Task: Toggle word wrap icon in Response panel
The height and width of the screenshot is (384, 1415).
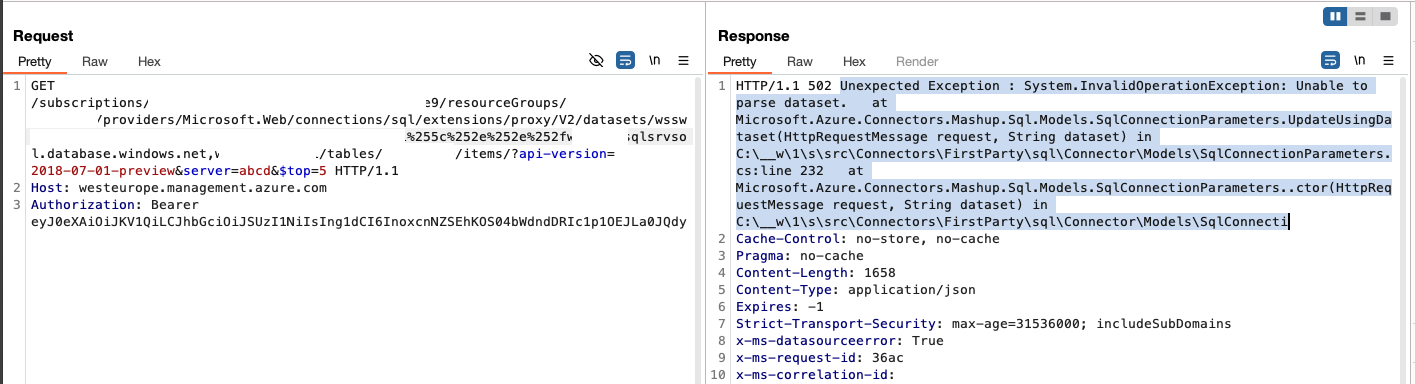Action: coord(1331,61)
